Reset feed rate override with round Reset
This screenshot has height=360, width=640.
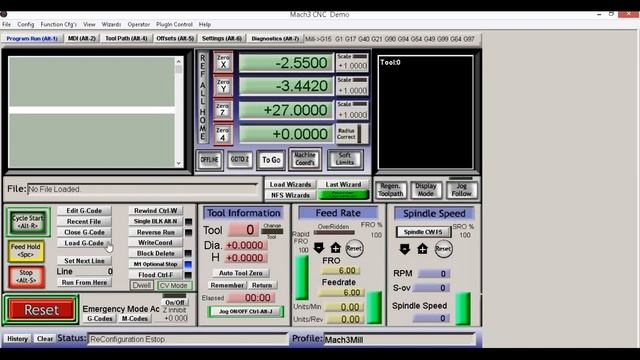(x=354, y=248)
